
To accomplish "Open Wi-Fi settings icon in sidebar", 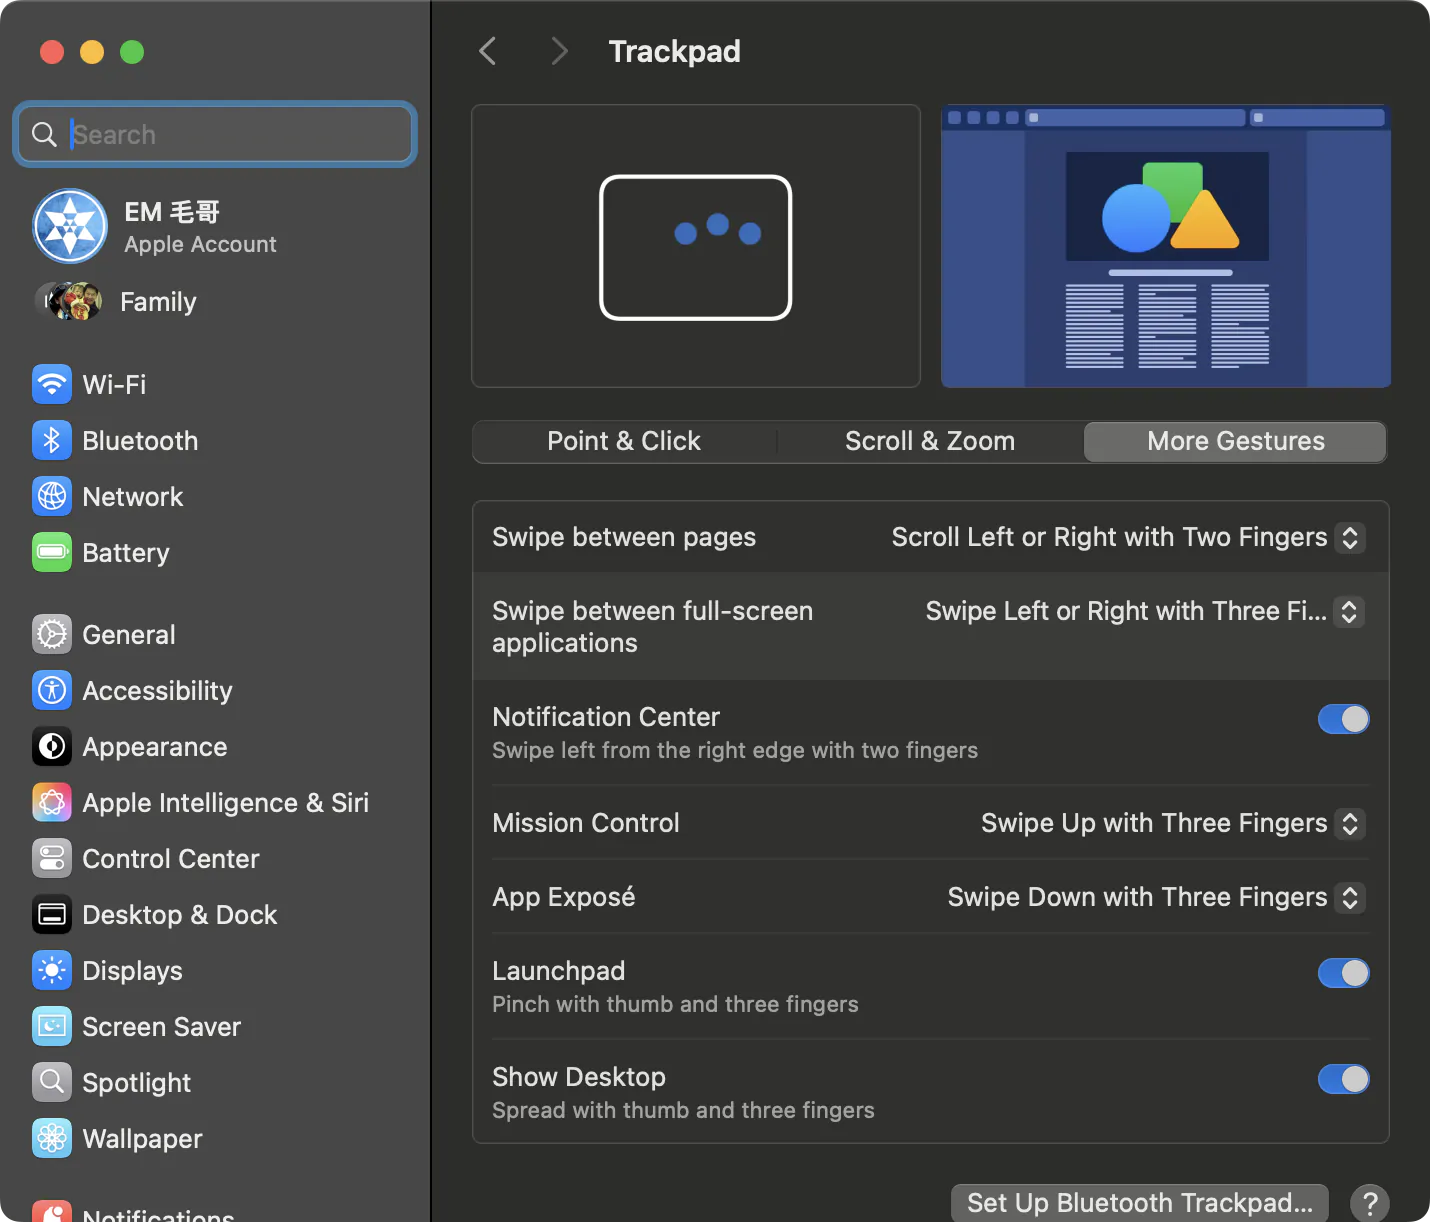I will 52,384.
